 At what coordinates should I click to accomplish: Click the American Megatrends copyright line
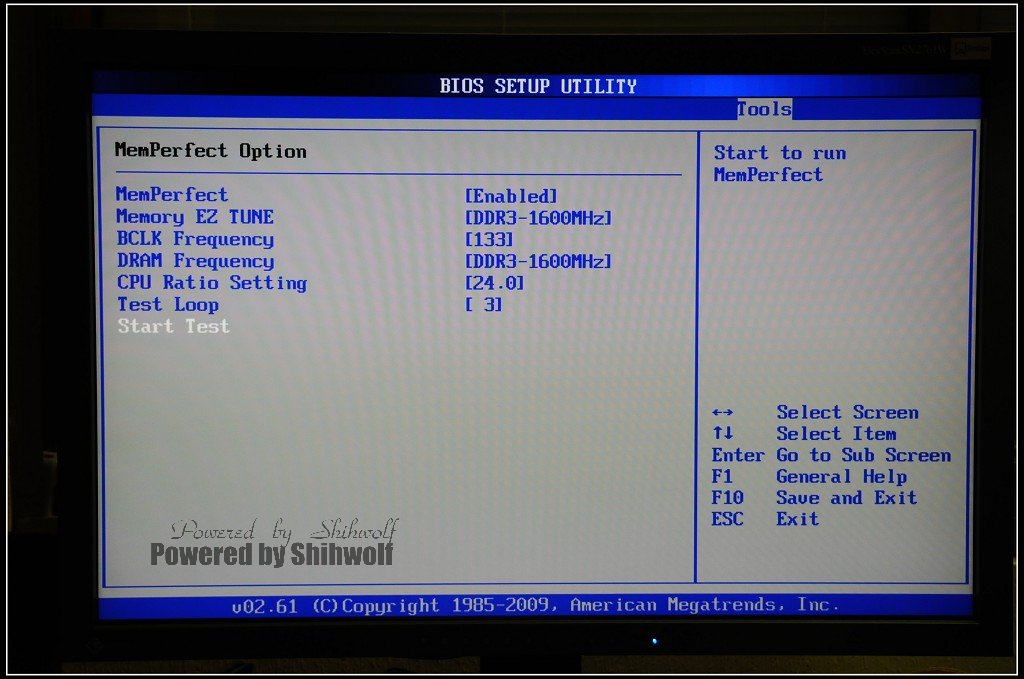tap(535, 605)
